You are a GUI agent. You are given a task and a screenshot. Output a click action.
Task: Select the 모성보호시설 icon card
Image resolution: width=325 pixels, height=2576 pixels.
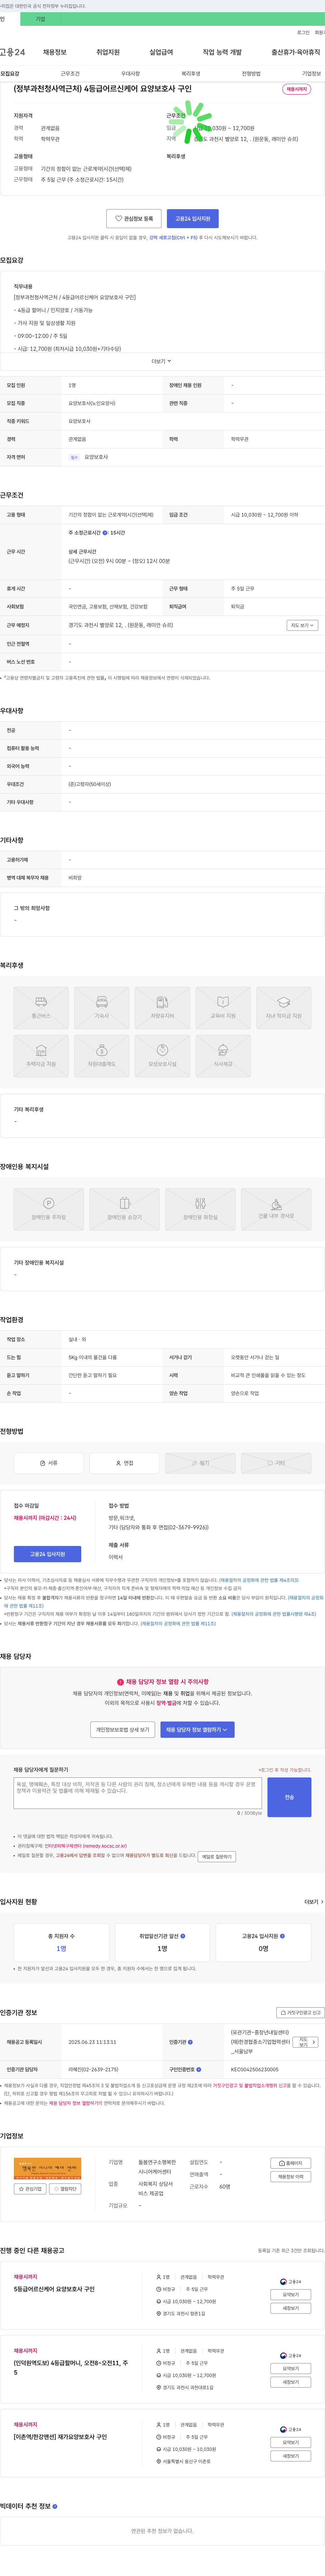click(x=162, y=1056)
